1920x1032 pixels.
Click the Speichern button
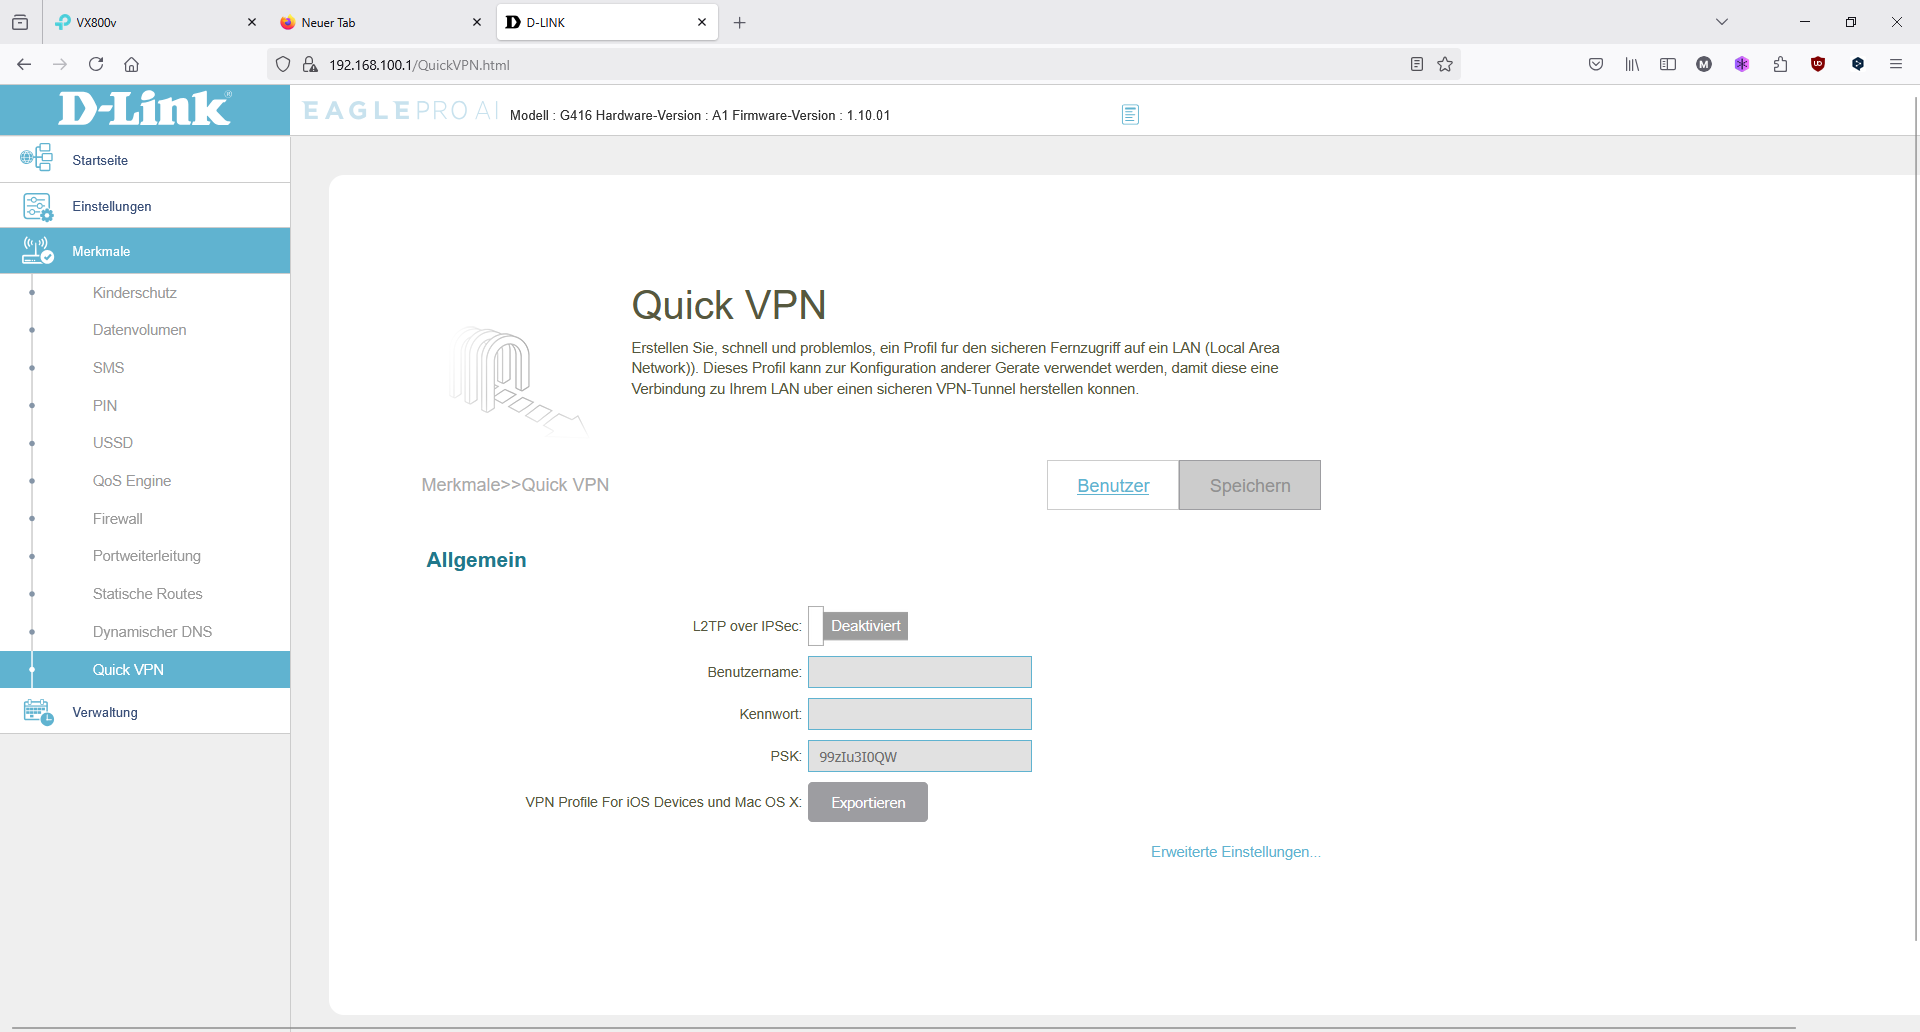[1250, 485]
